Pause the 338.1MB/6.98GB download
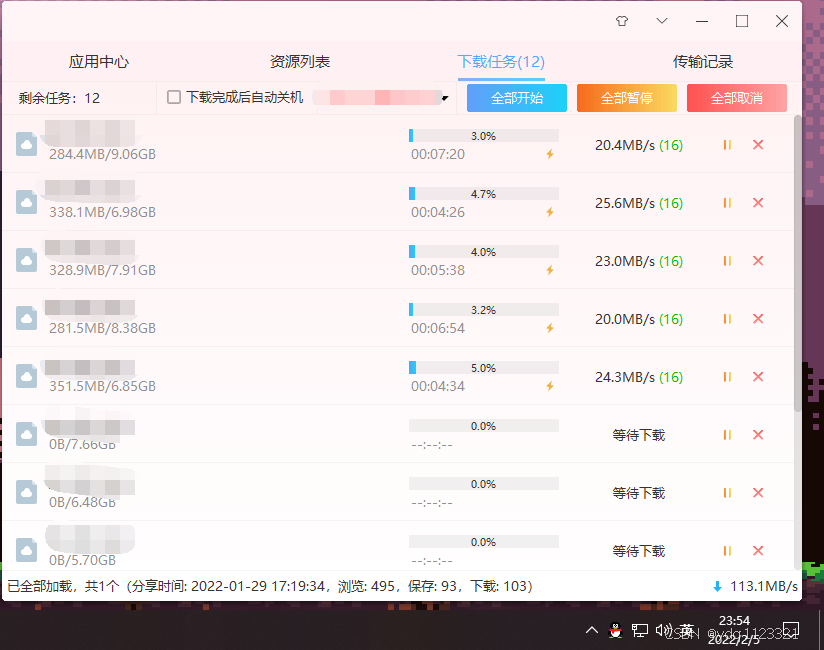 727,203
